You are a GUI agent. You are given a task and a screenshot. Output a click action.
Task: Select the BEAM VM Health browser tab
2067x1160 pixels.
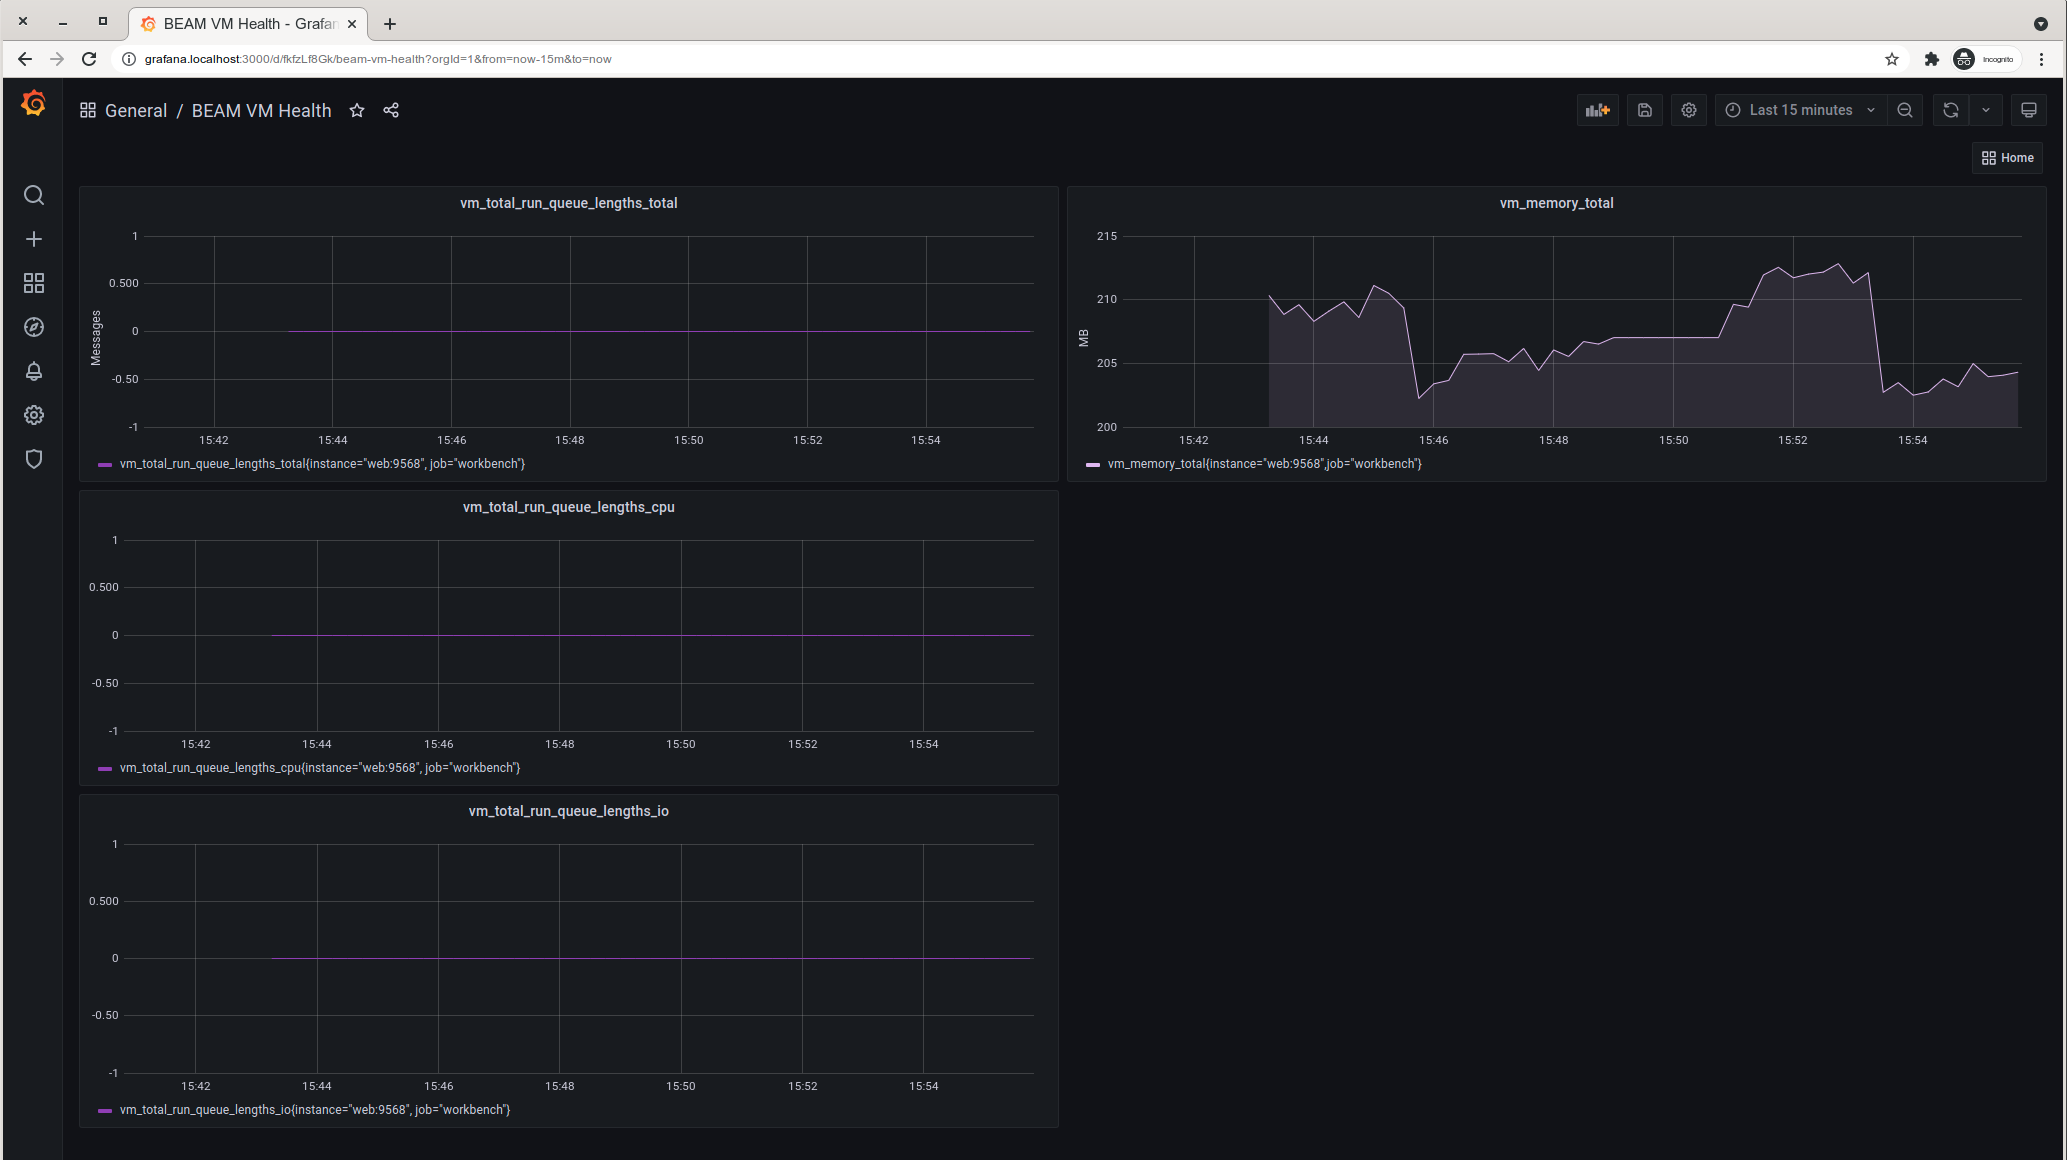(248, 24)
